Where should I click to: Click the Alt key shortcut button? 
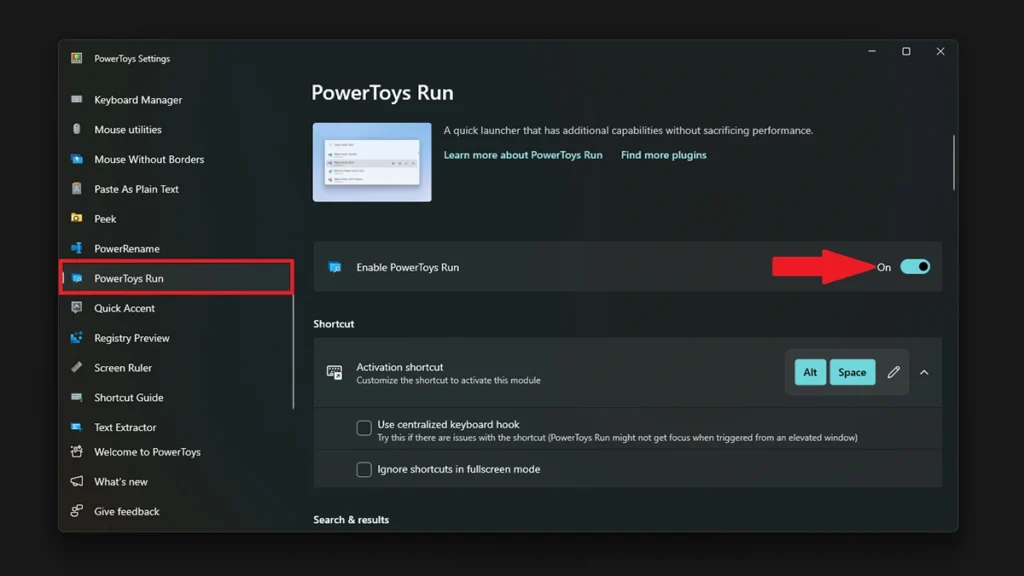pyautogui.click(x=810, y=372)
